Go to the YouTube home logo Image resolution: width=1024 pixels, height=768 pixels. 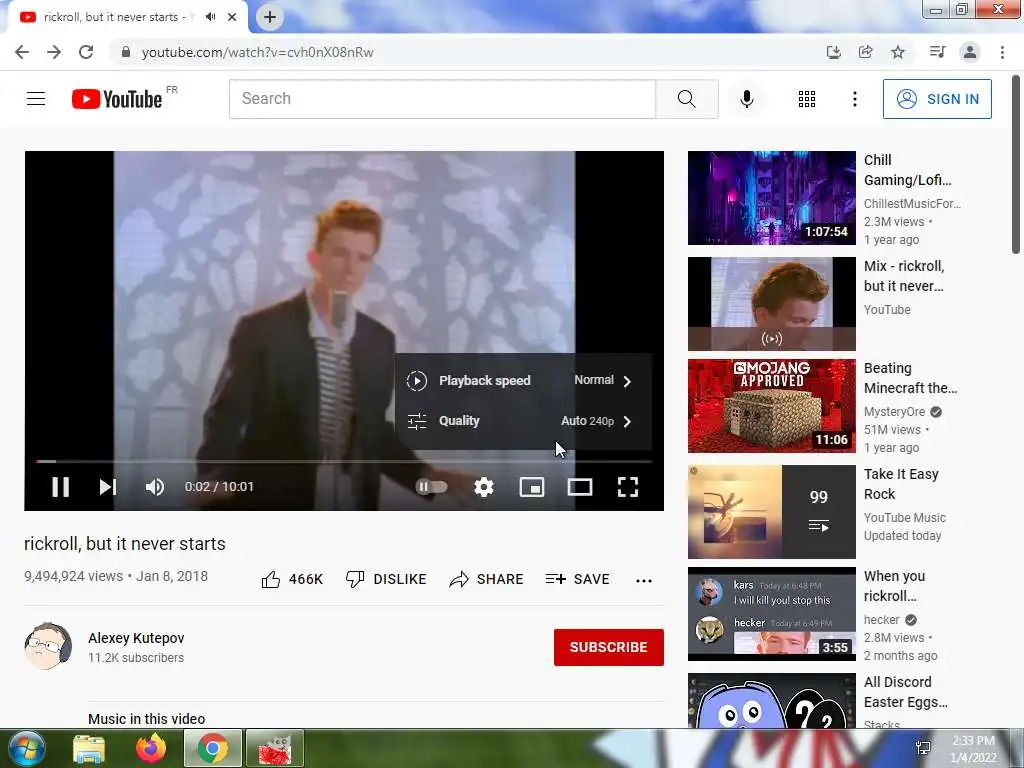click(x=118, y=99)
